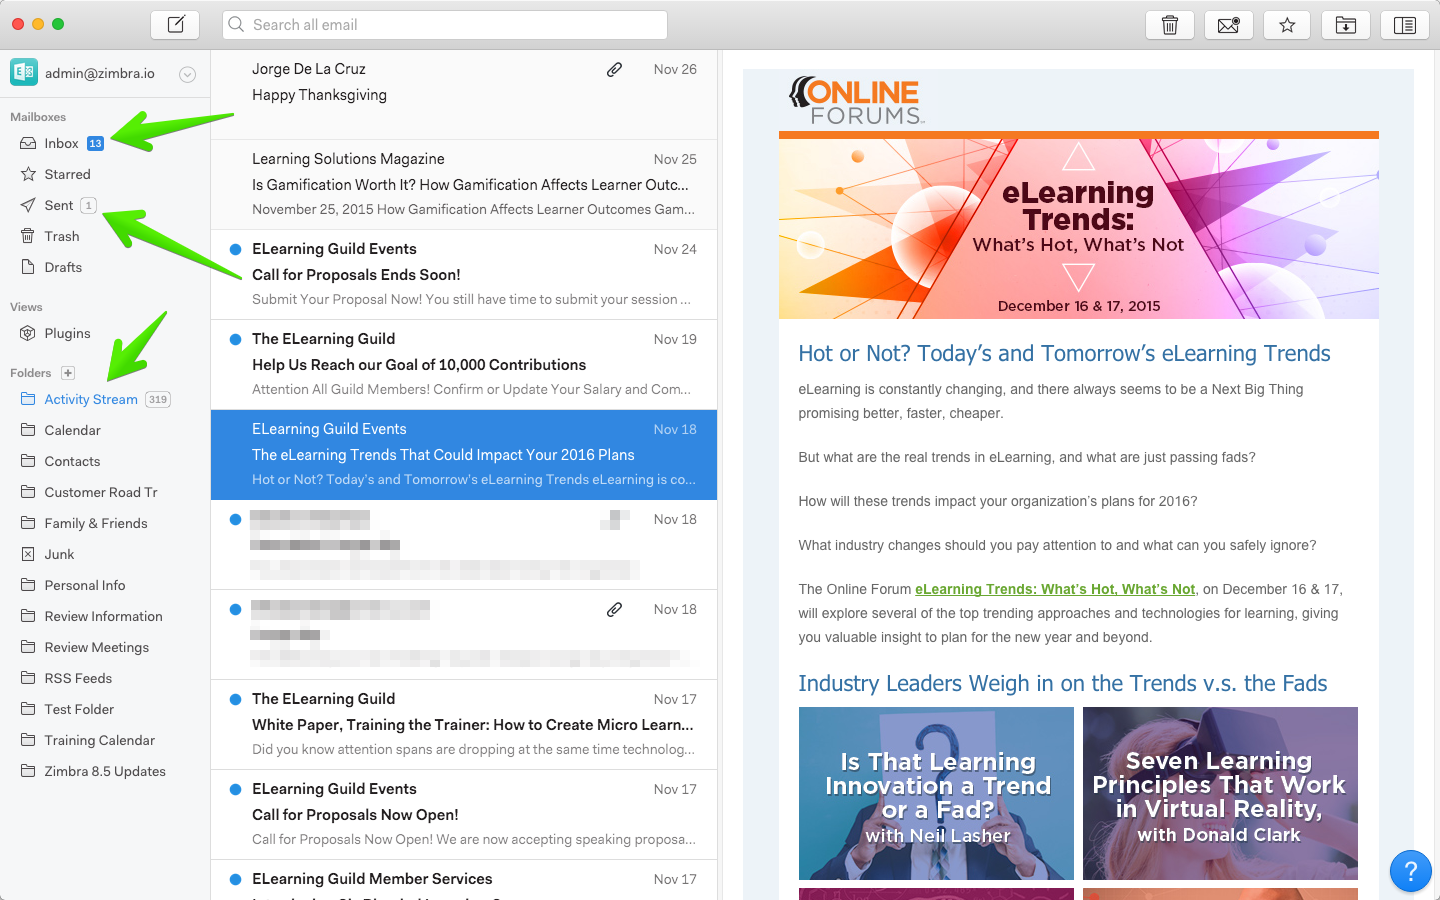
Task: Click the Sent paper plane icon
Action: (x=28, y=205)
